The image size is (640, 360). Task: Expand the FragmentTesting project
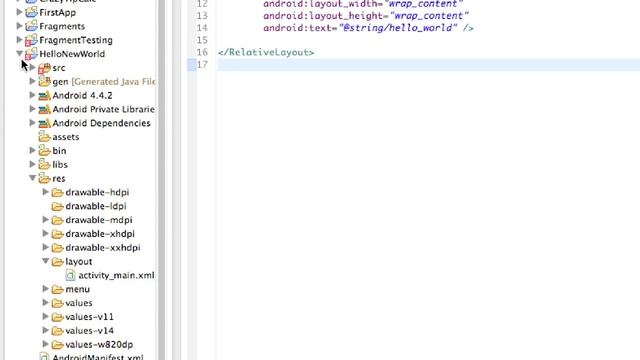click(19, 40)
